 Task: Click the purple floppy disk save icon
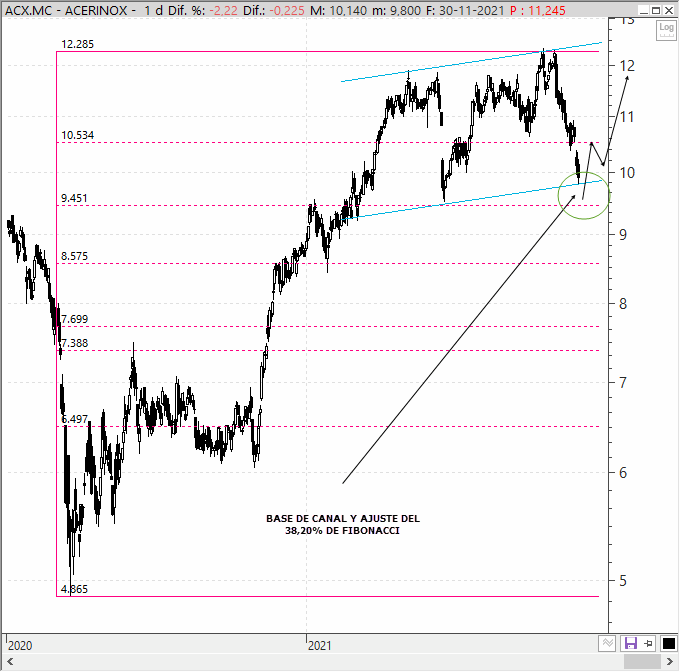tap(631, 643)
